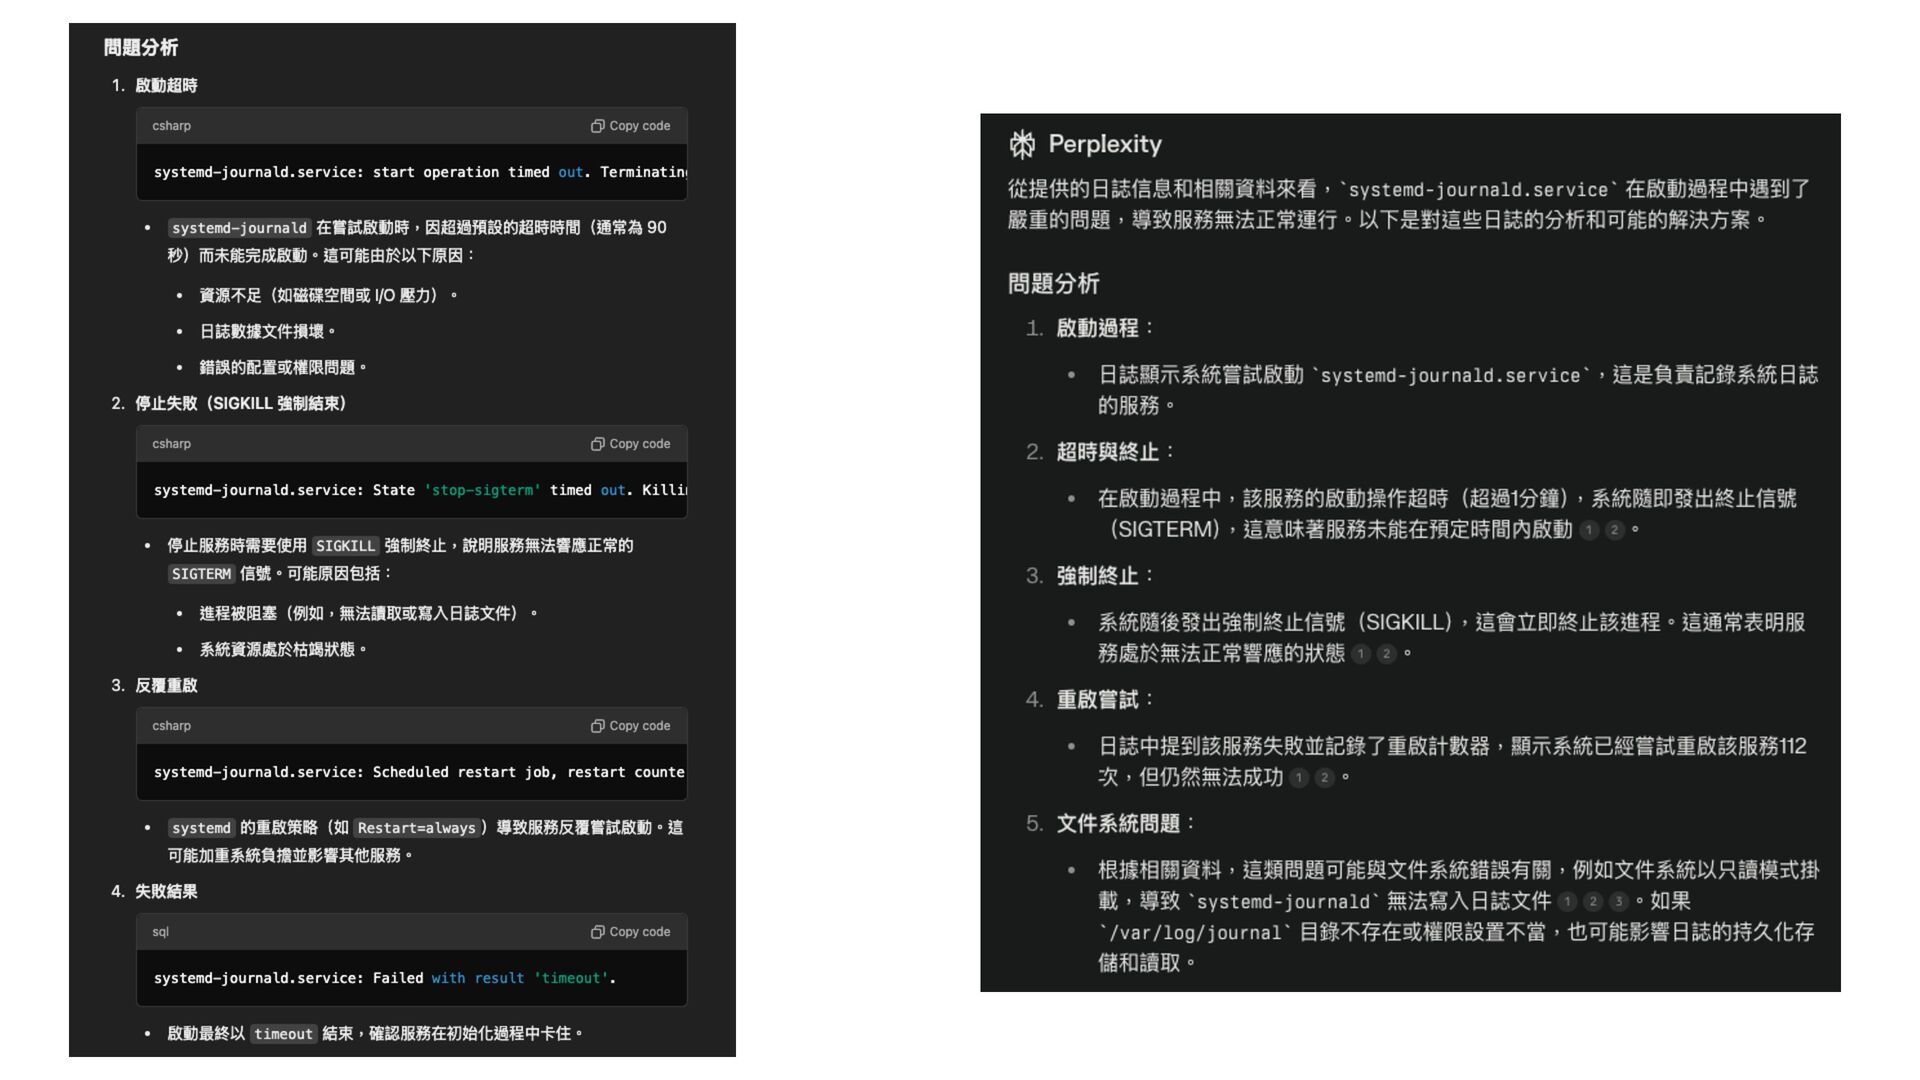
Task: Open citation 2 in the file system section
Action: 1593,902
